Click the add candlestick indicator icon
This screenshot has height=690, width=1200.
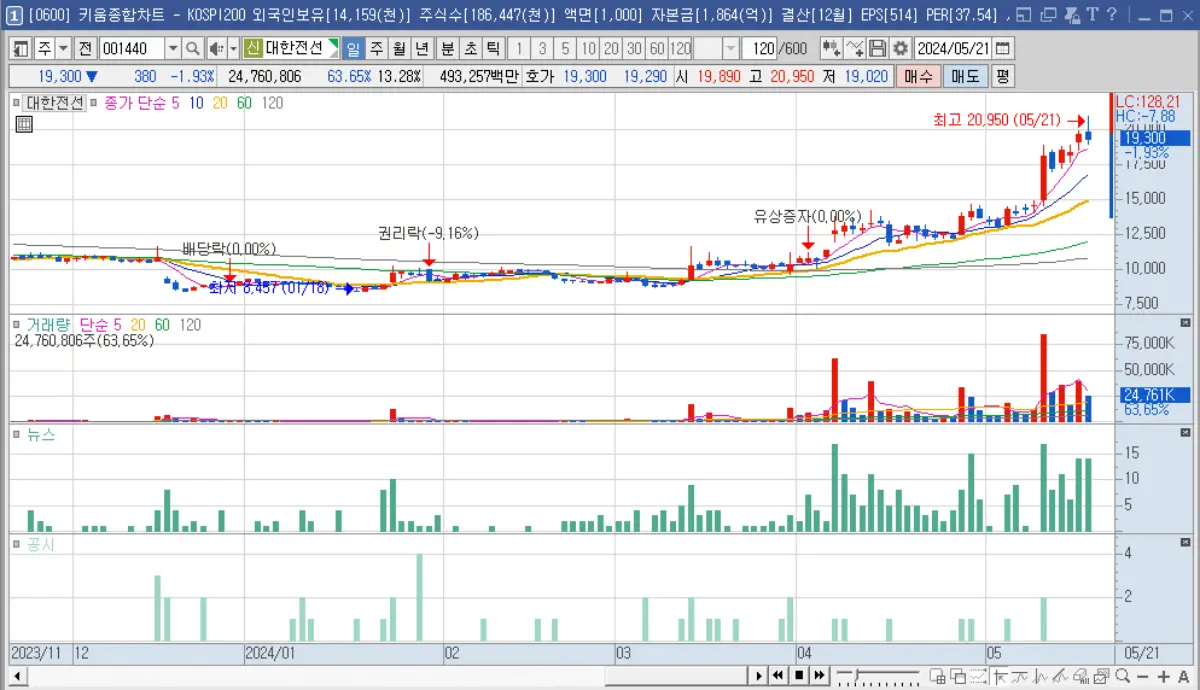pos(831,49)
